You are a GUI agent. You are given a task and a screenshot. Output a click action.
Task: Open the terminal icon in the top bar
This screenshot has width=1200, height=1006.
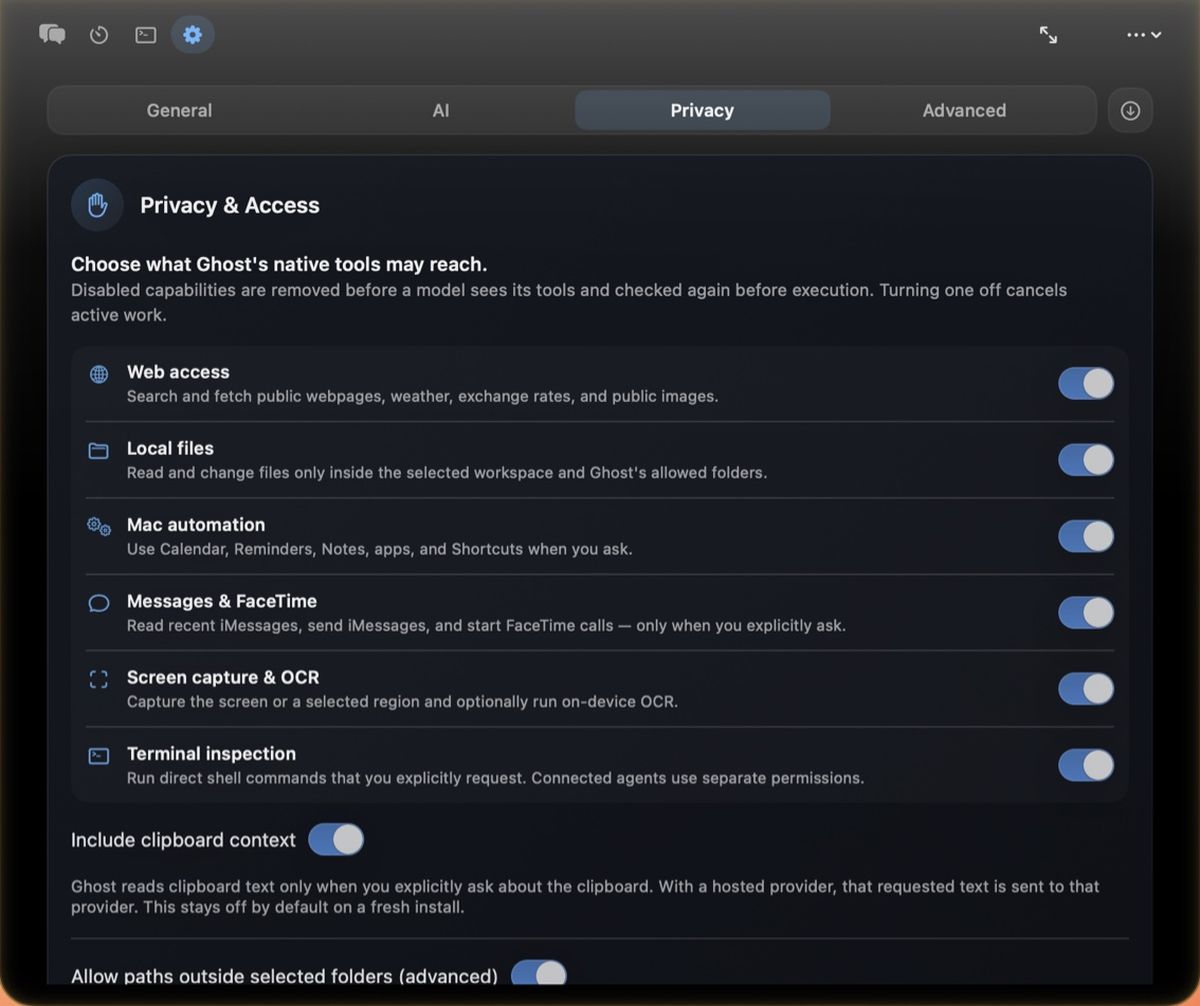[x=146, y=35]
